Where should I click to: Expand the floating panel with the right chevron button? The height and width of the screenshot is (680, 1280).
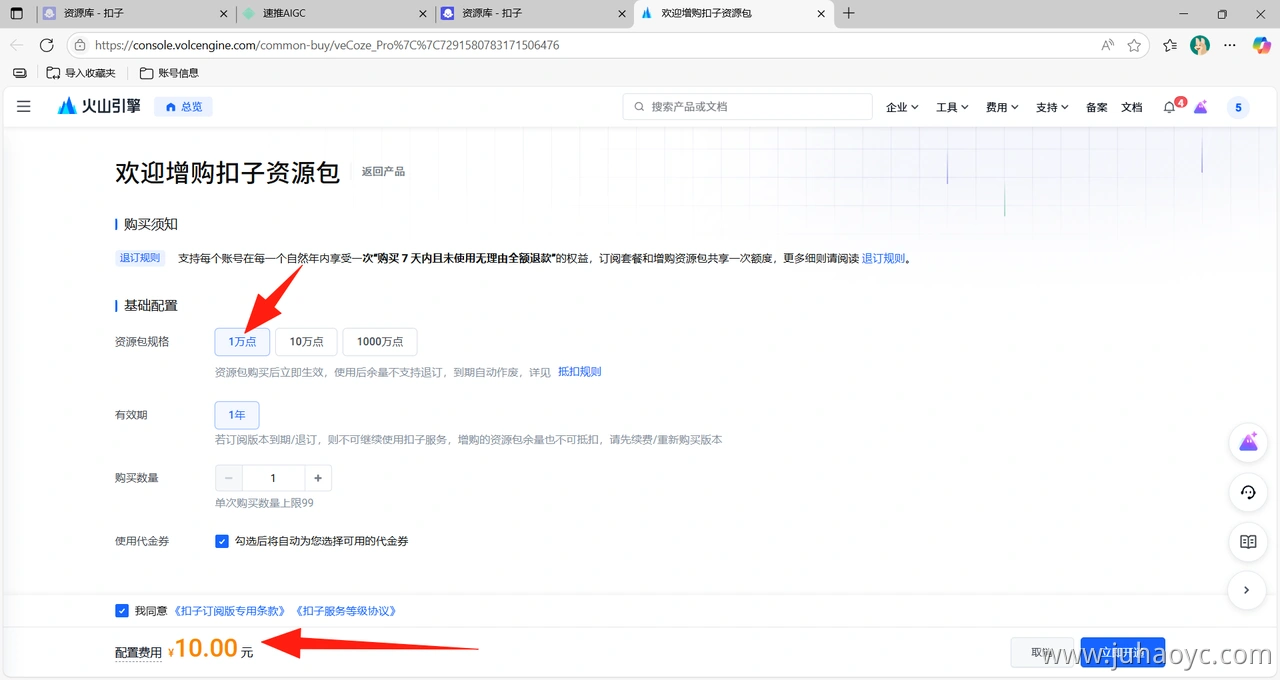coord(1247,590)
